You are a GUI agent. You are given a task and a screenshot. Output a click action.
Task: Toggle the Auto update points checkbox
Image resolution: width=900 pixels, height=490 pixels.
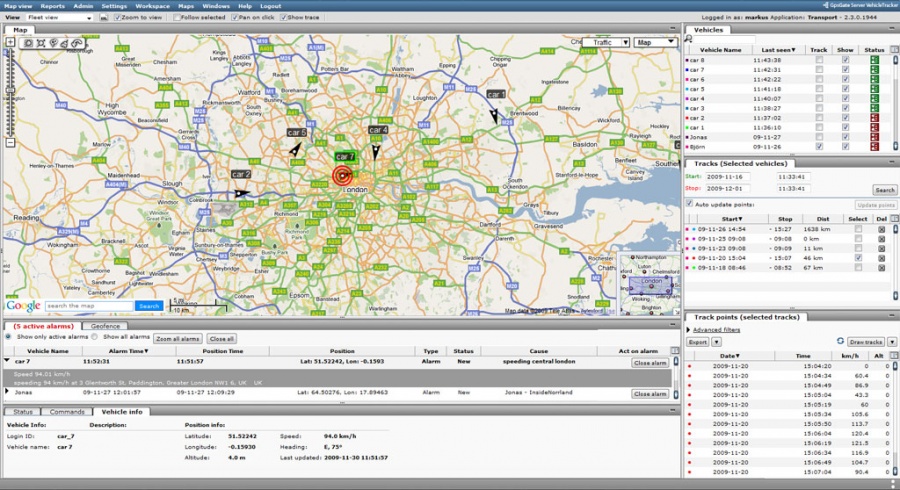689,204
